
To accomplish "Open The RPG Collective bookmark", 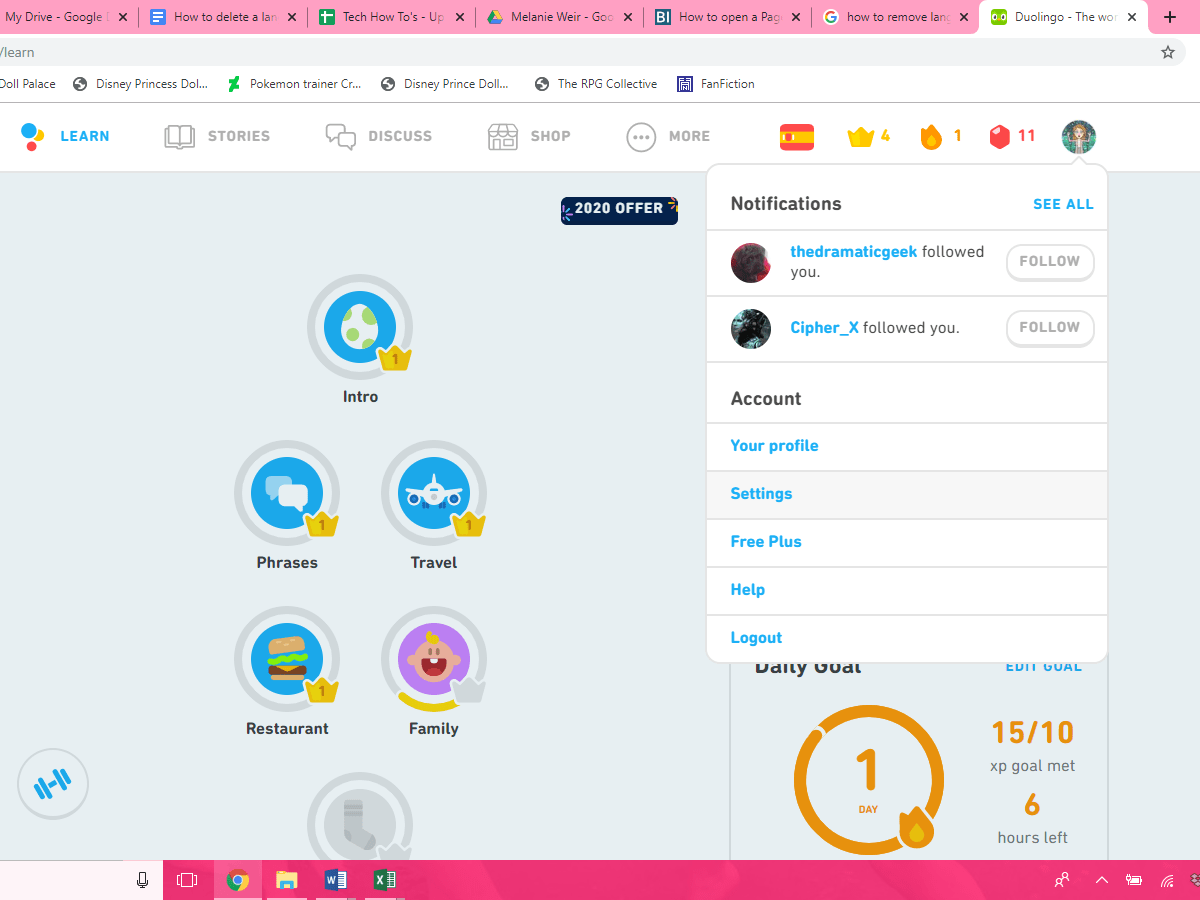I will [595, 84].
